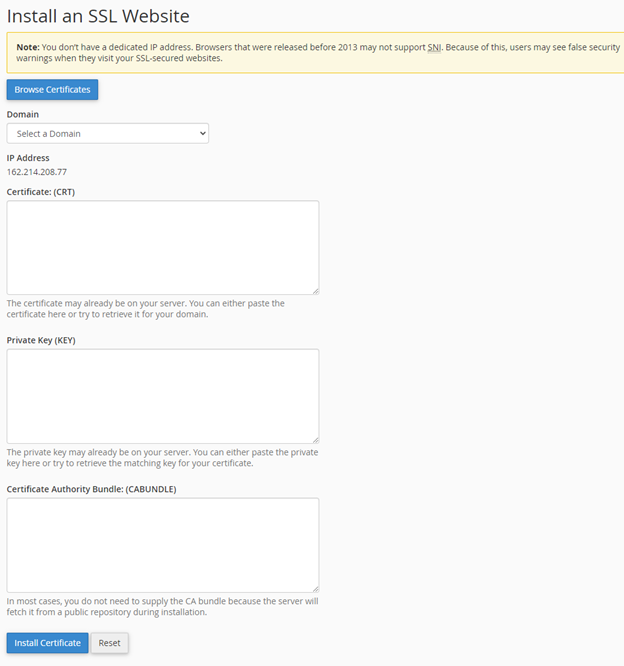Click the Reset button
This screenshot has height=666, width=624.
[109, 643]
